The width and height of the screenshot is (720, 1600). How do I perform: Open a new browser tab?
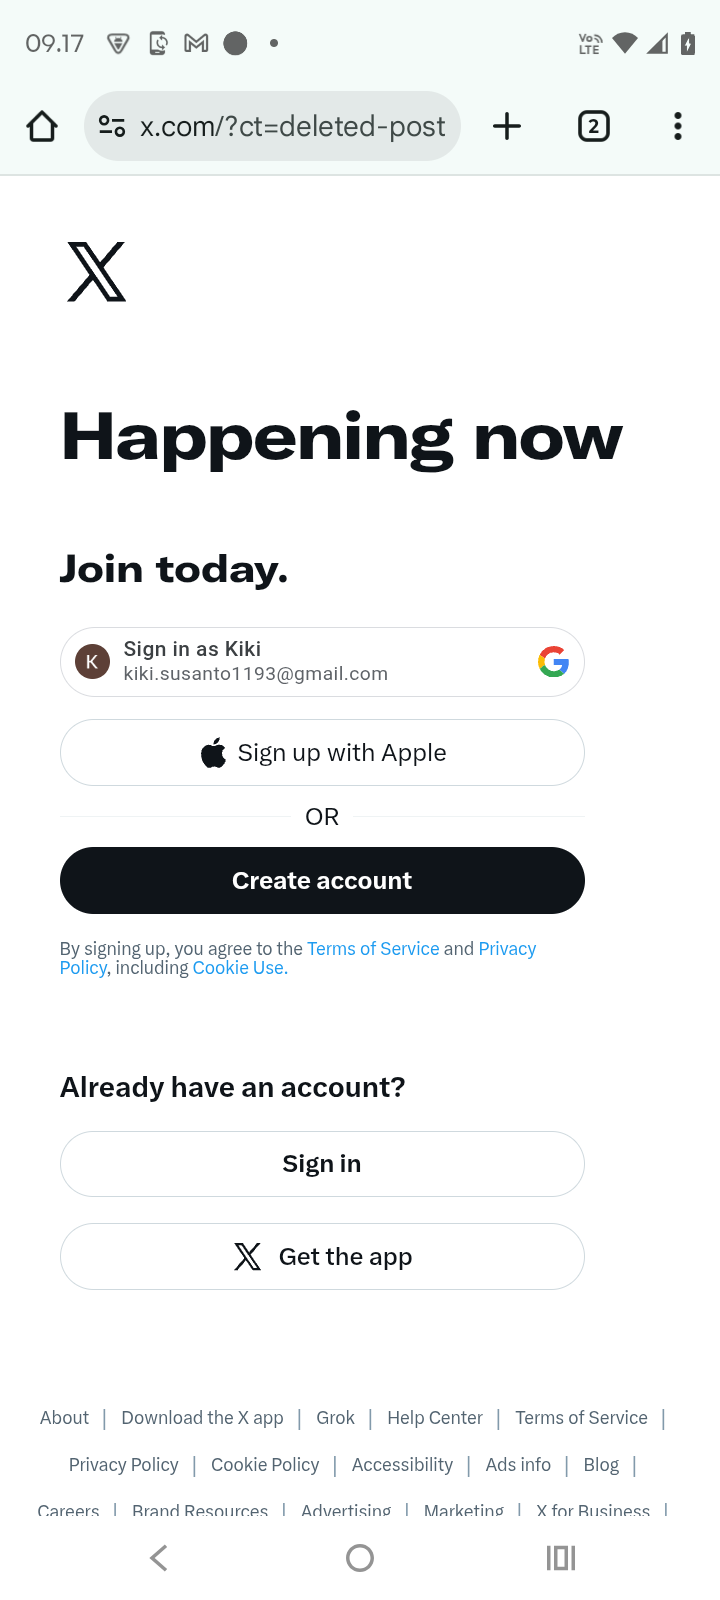pyautogui.click(x=507, y=127)
